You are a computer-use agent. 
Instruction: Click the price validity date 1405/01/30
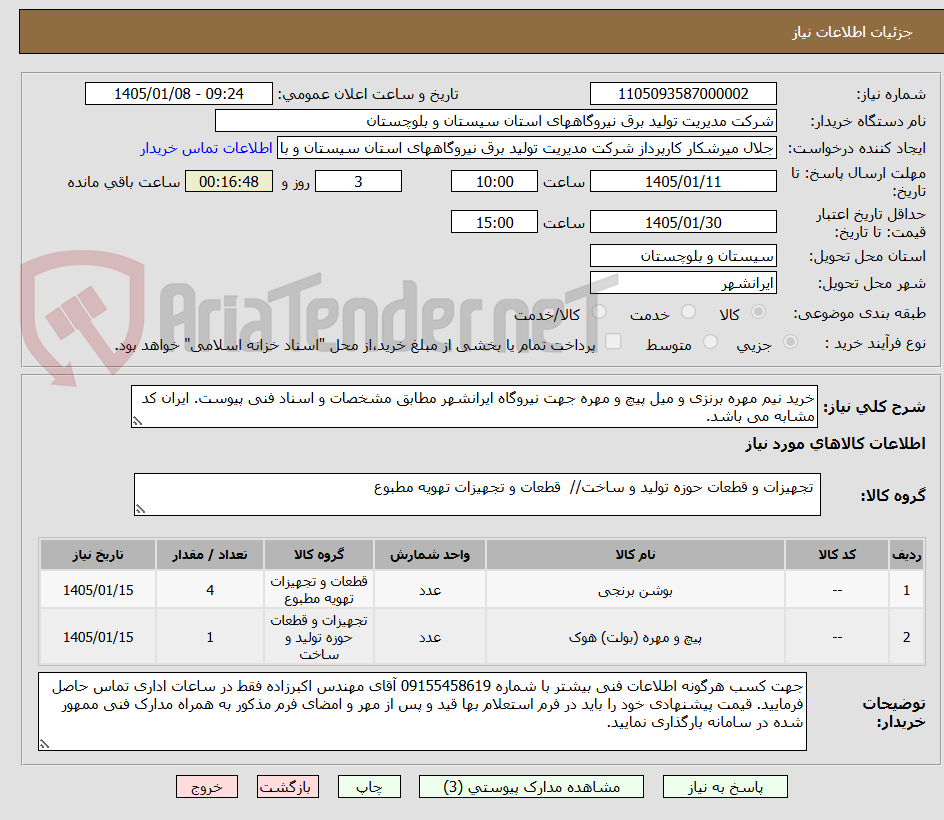(683, 222)
